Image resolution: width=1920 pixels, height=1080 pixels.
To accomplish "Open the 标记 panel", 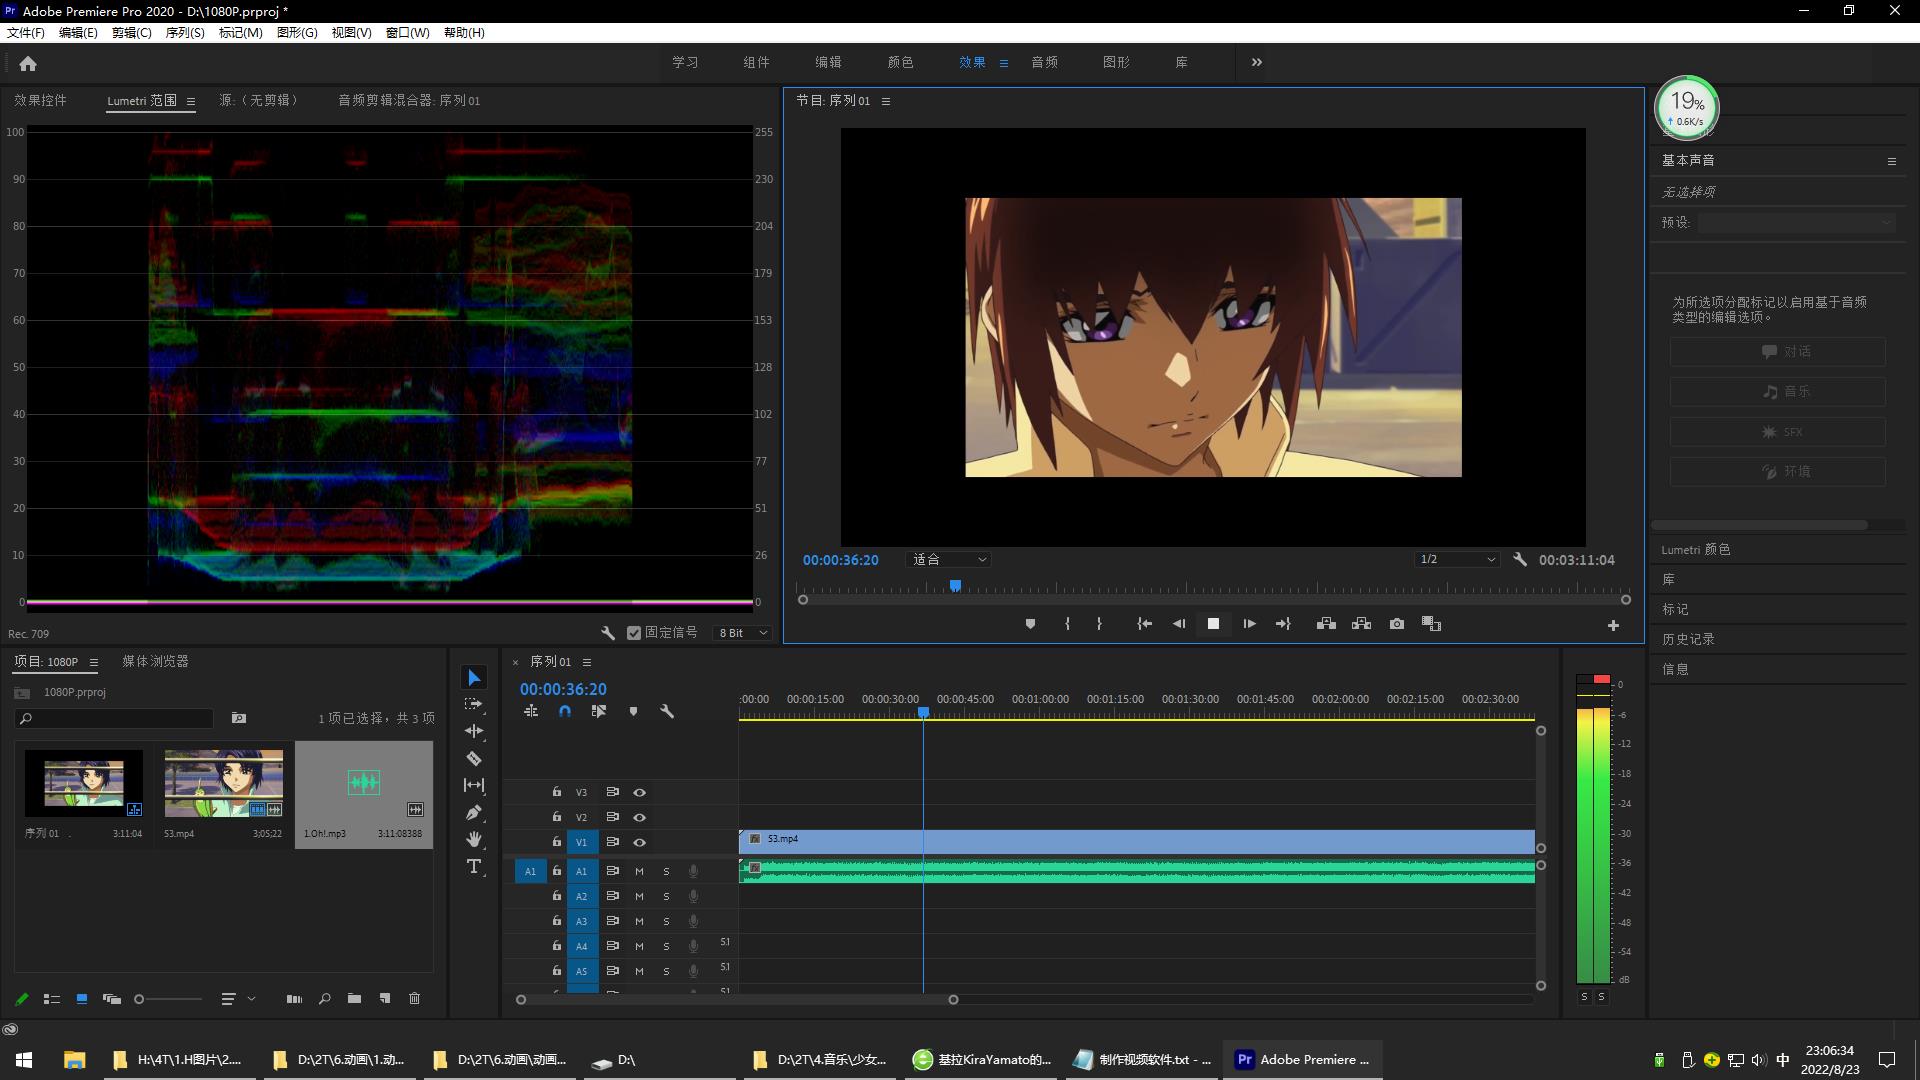I will [1675, 609].
